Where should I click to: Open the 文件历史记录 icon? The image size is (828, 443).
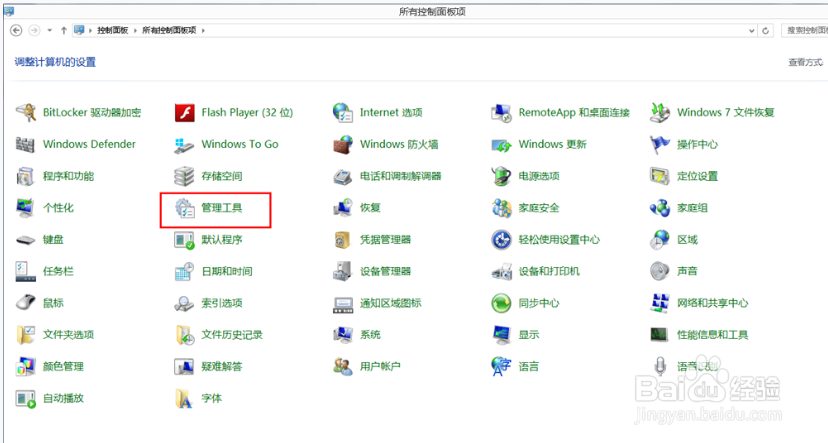184,335
